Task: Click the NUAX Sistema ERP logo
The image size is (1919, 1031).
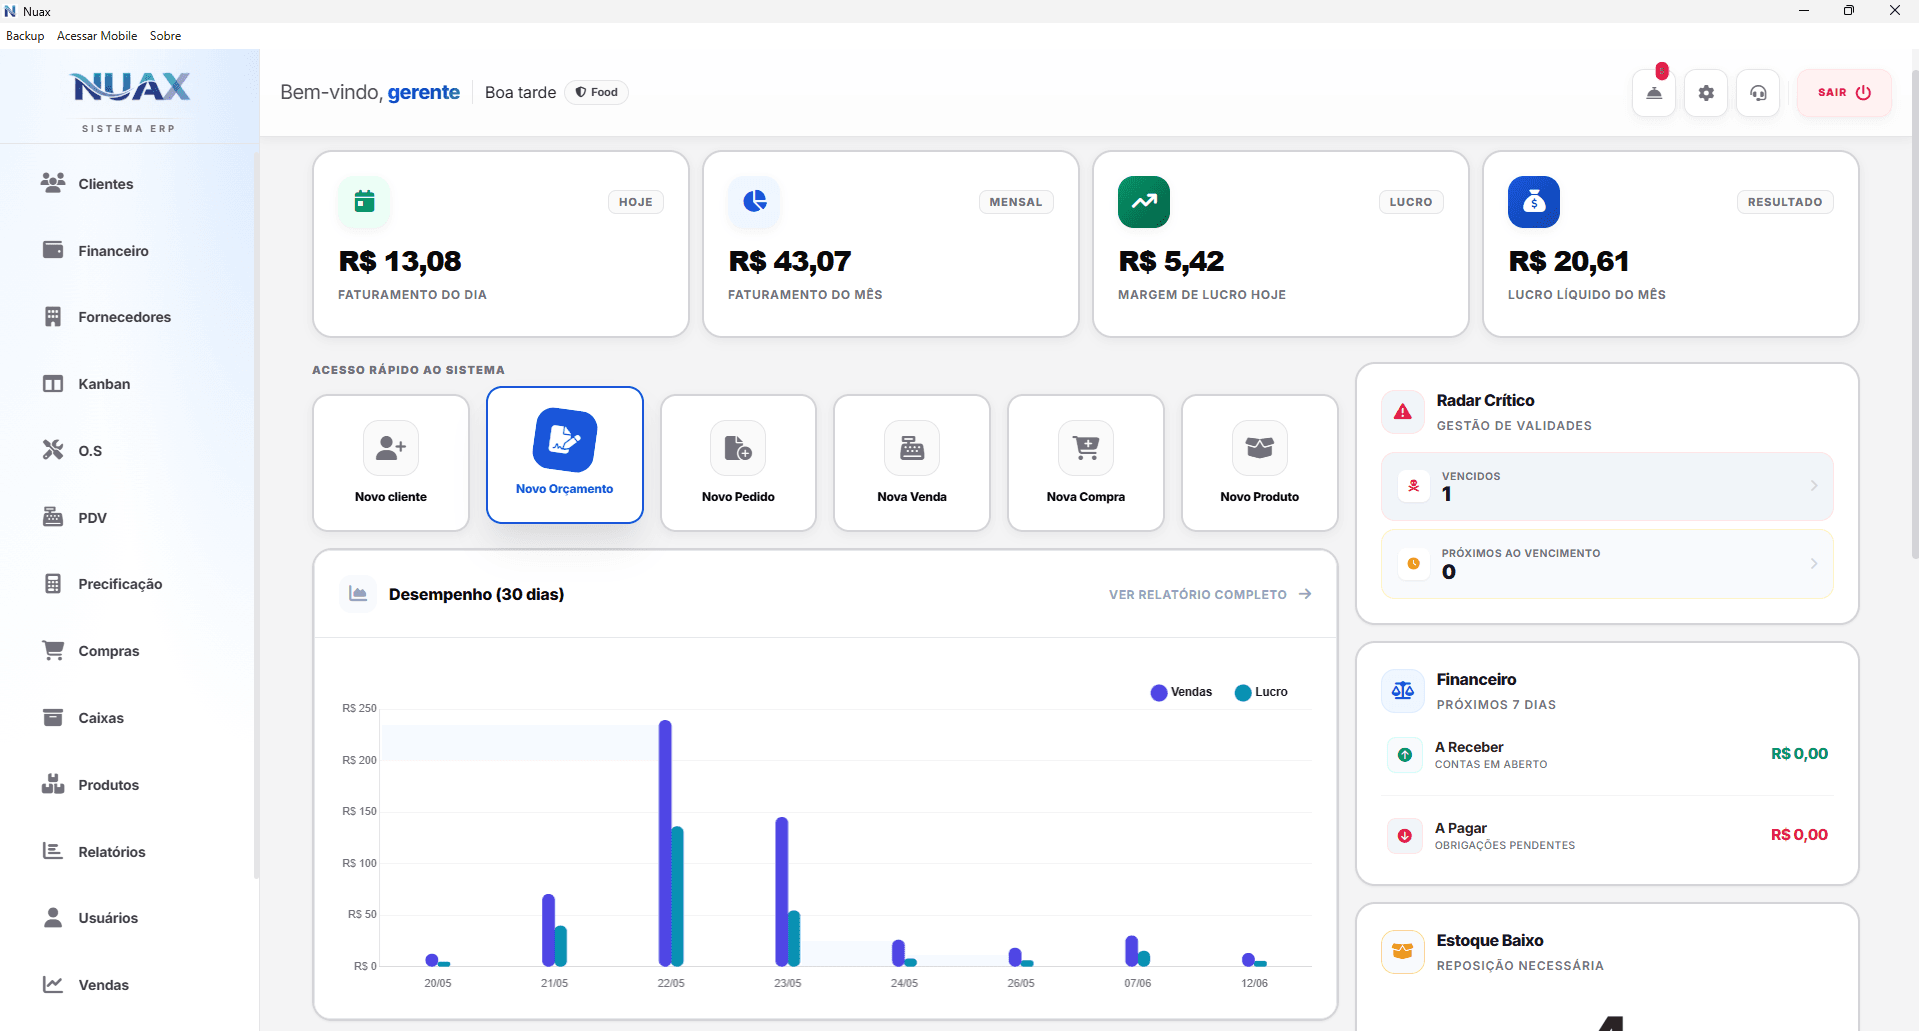Action: (x=130, y=100)
